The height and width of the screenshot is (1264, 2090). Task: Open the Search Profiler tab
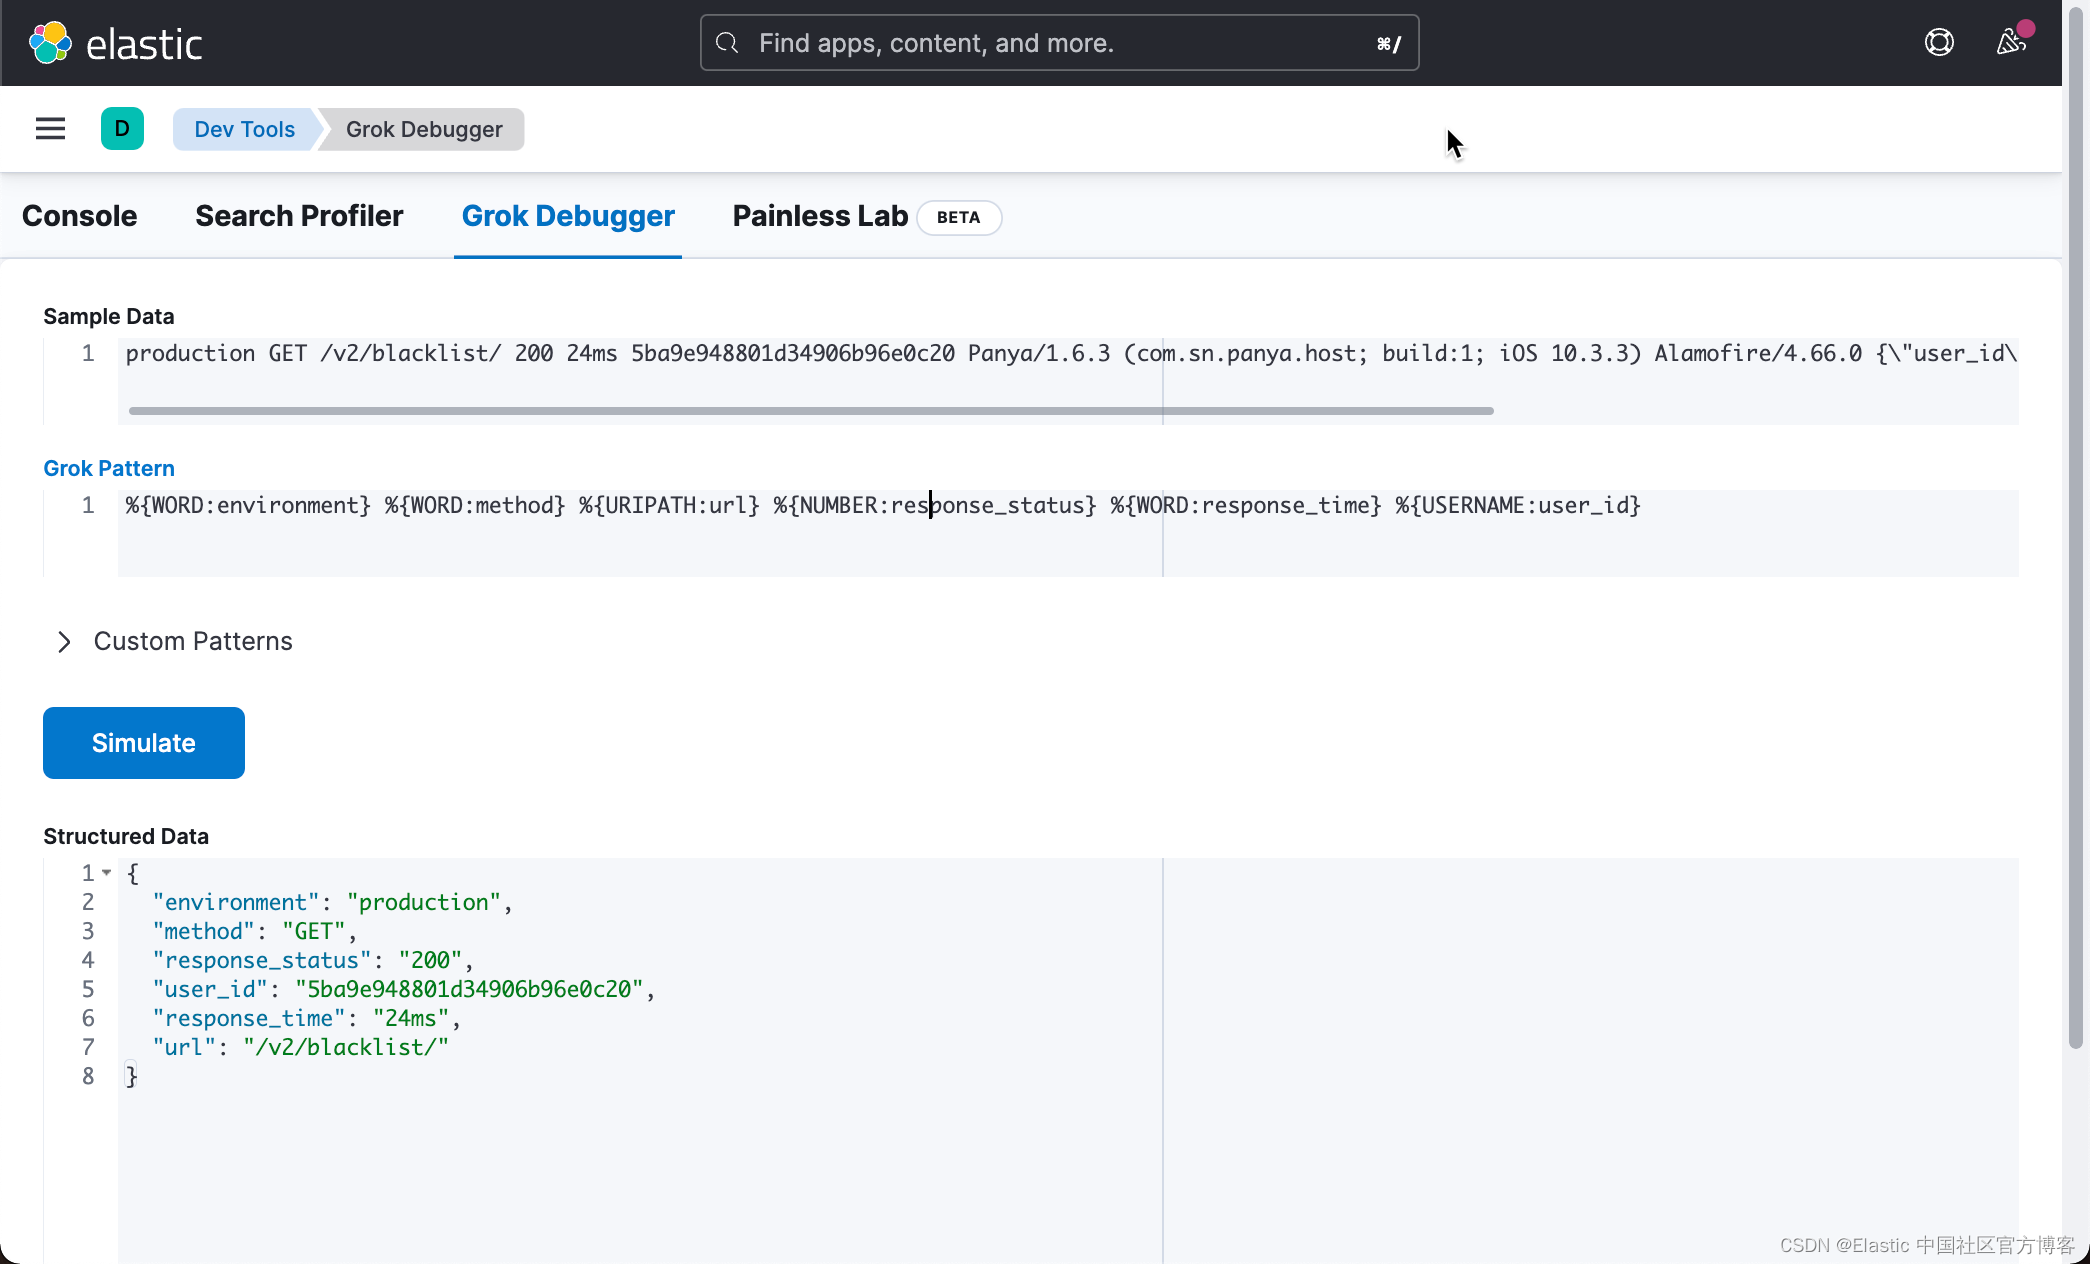click(x=299, y=216)
